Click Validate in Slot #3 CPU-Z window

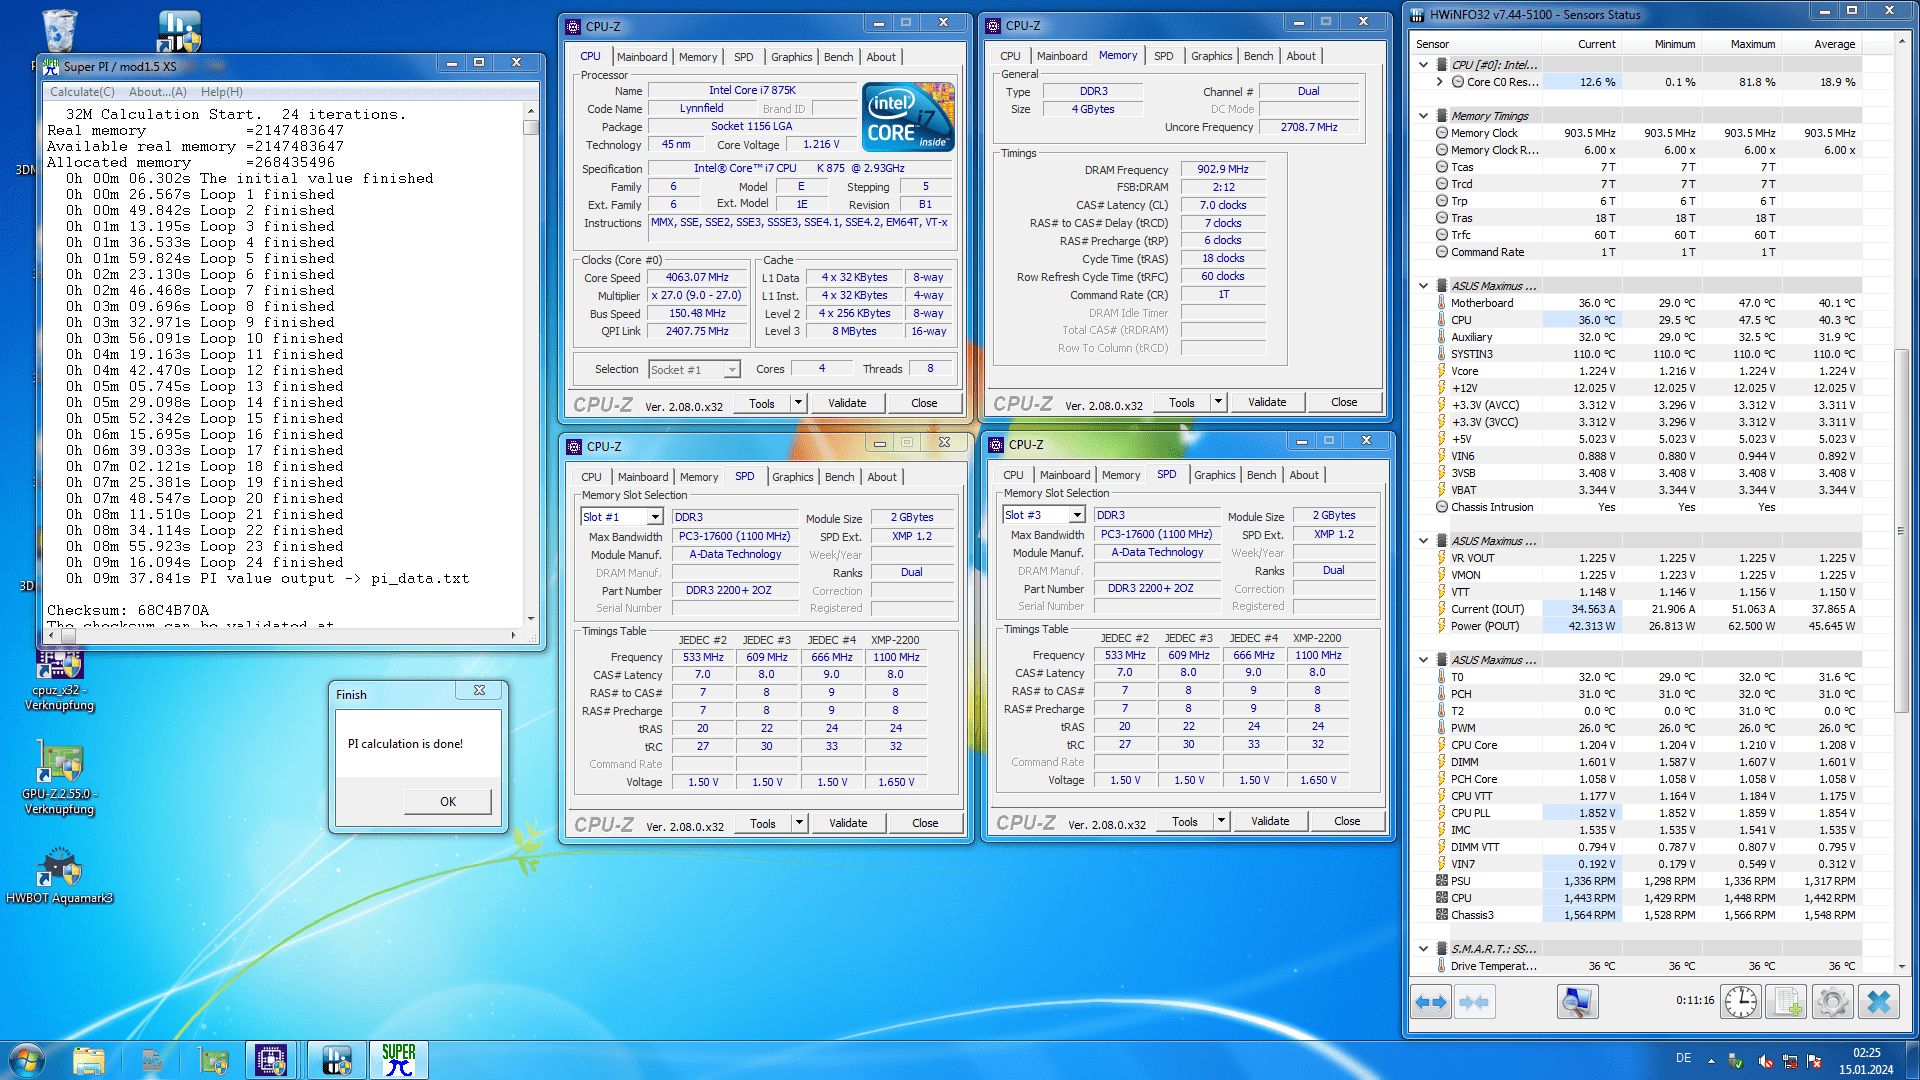click(1270, 821)
